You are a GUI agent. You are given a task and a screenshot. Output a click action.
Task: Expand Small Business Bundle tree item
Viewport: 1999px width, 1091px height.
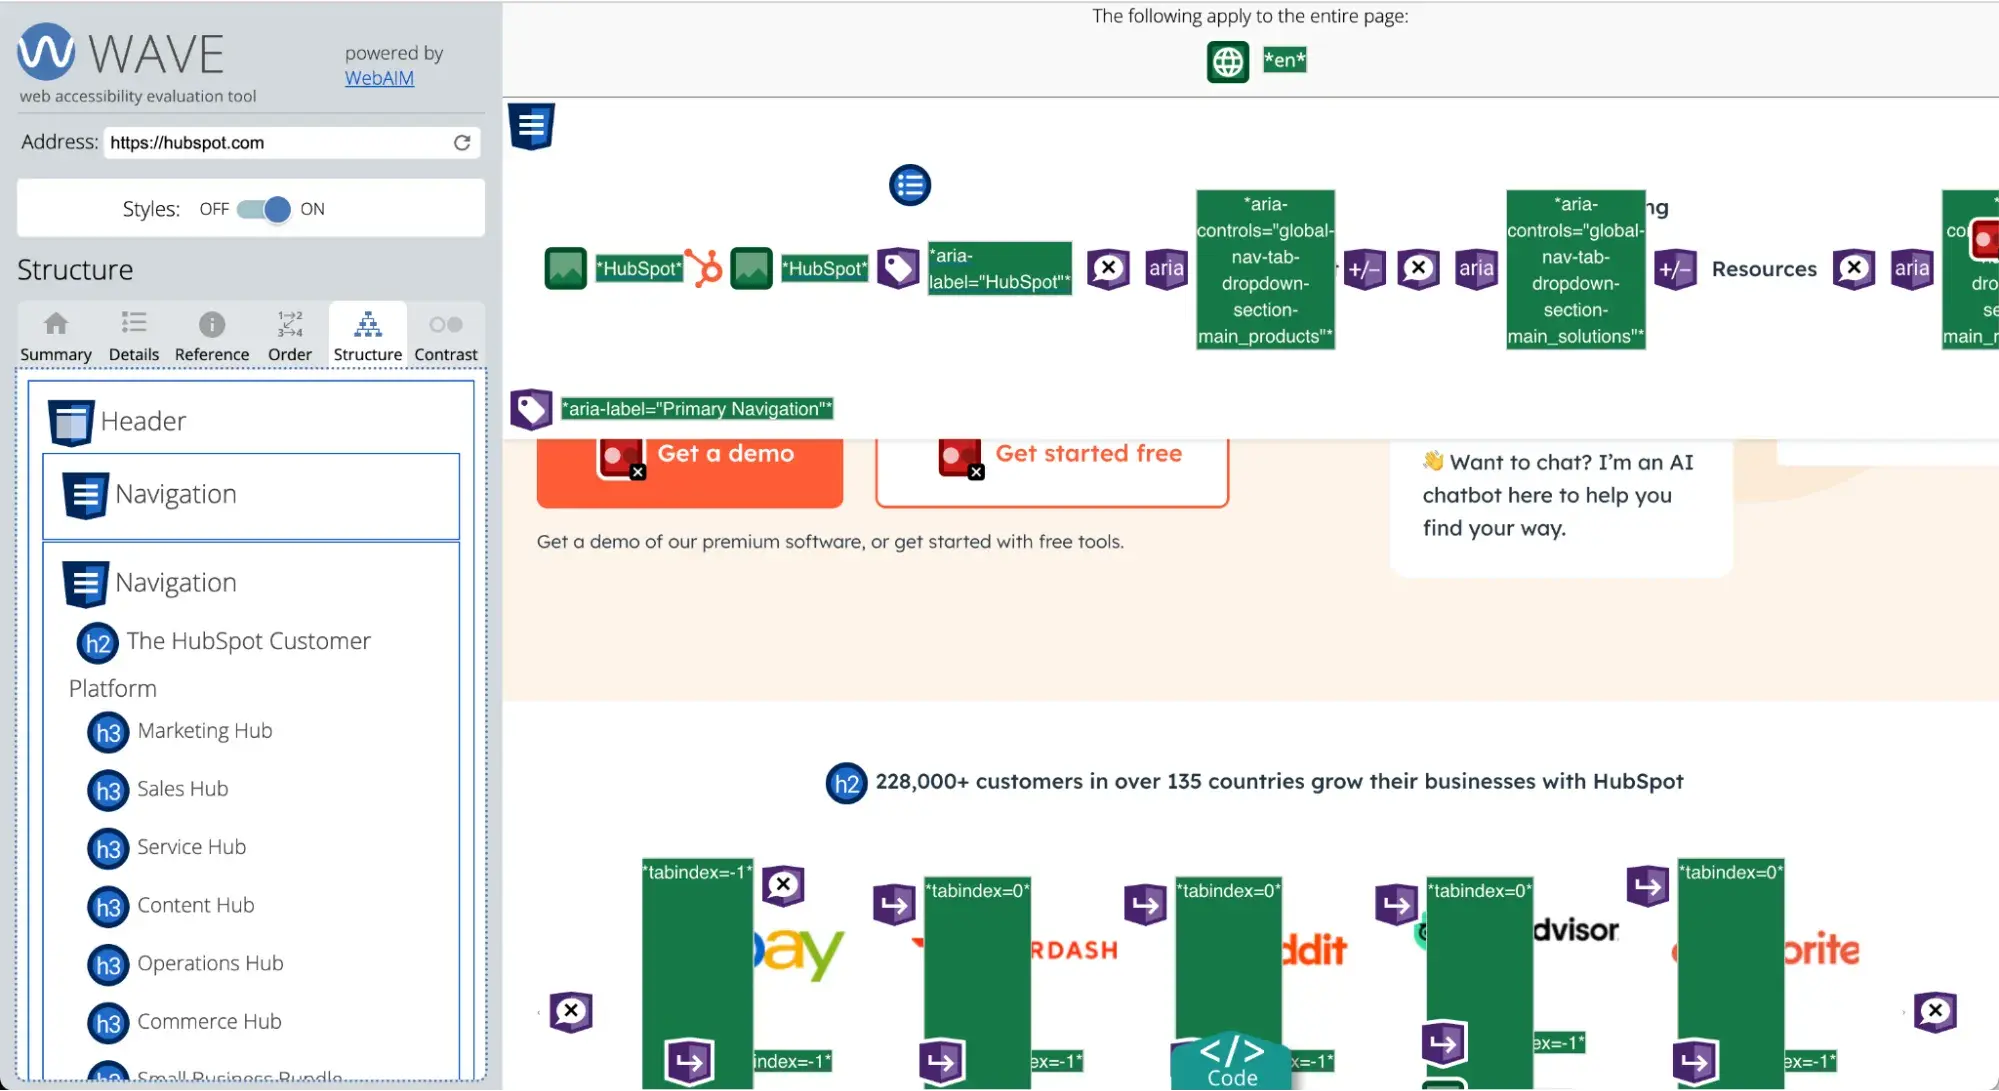coord(240,1075)
